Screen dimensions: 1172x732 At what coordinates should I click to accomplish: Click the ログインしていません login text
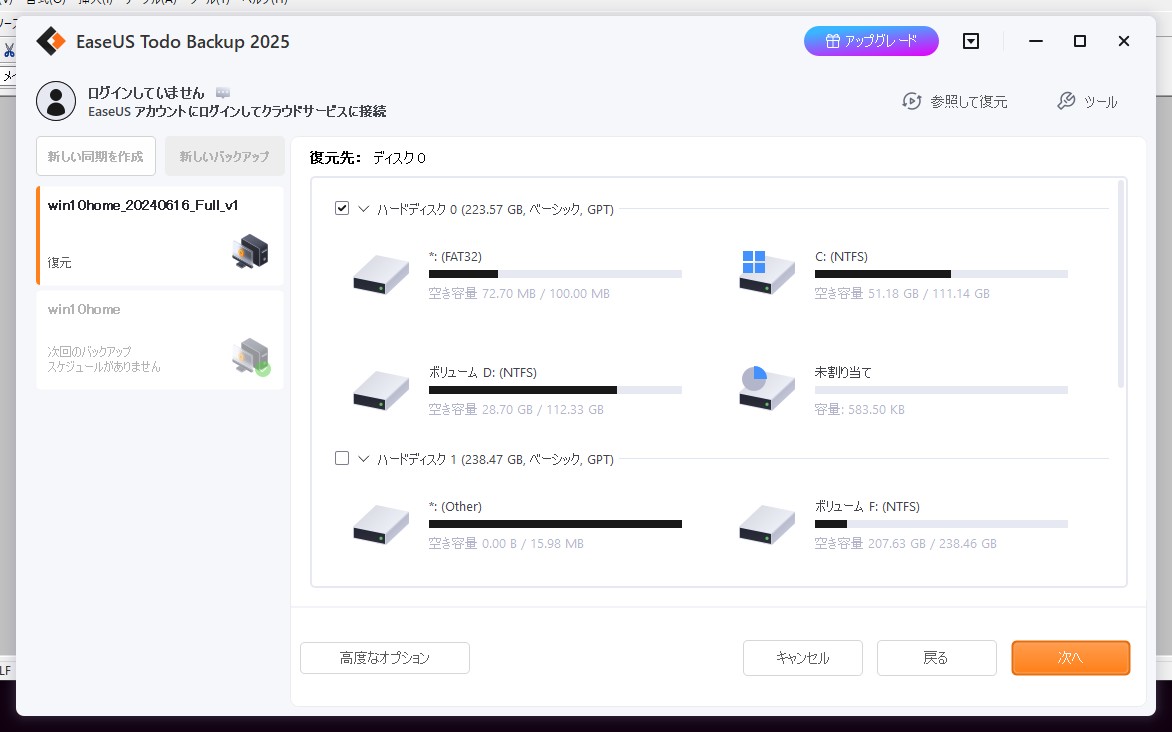coord(146,93)
